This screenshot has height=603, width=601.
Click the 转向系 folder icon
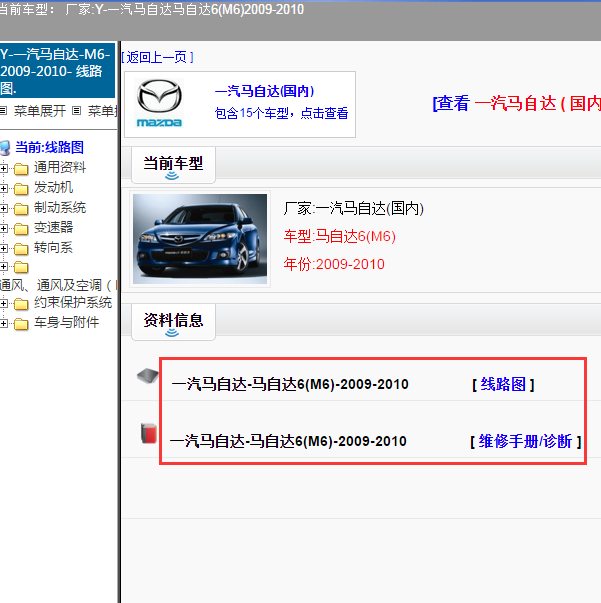pyautogui.click(x=21, y=249)
